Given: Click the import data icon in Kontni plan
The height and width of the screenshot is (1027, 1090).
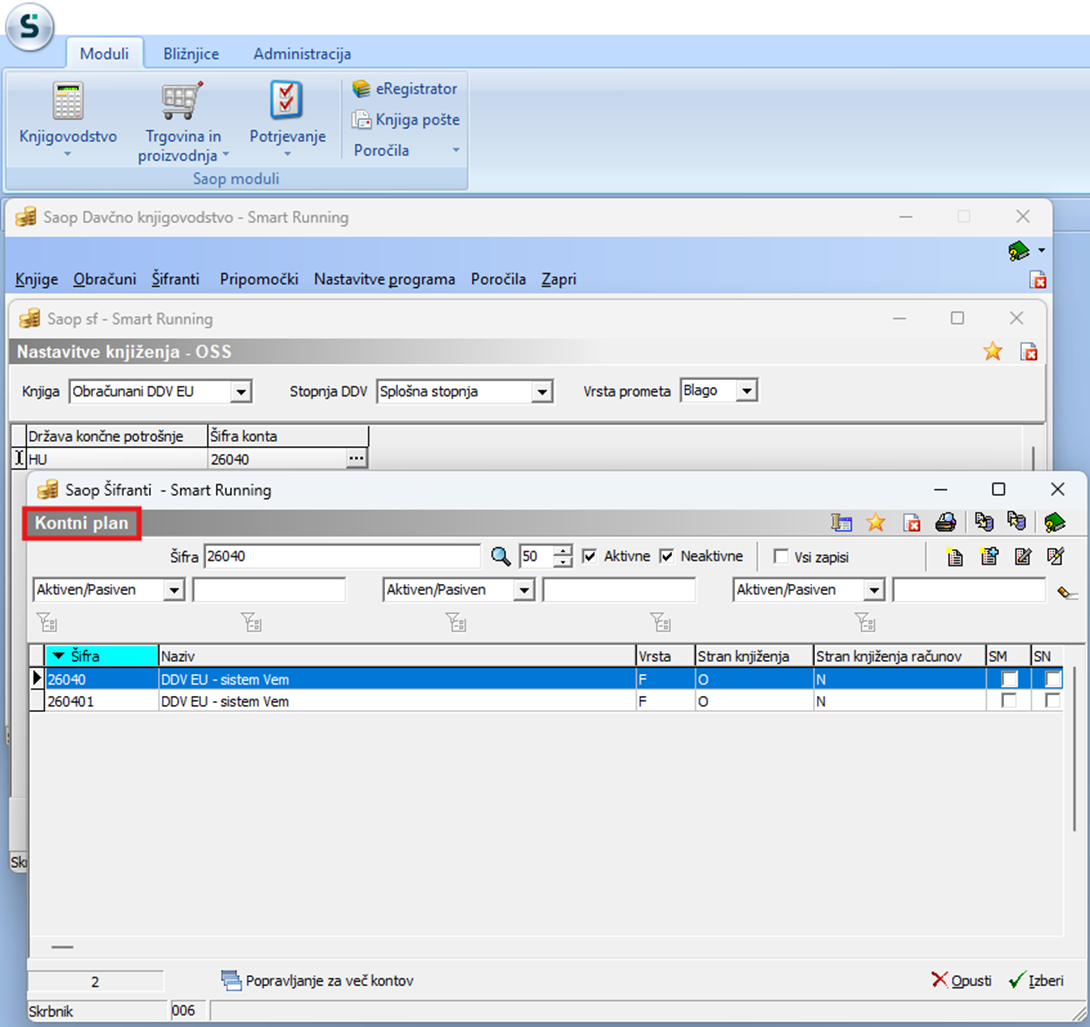Looking at the screenshot, I should 1016,521.
